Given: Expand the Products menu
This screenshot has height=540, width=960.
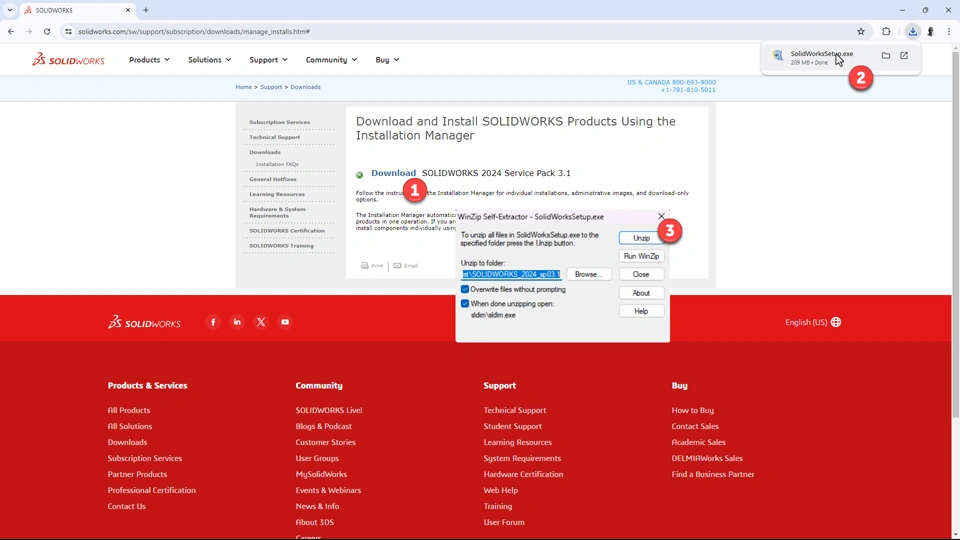Looking at the screenshot, I should [149, 60].
